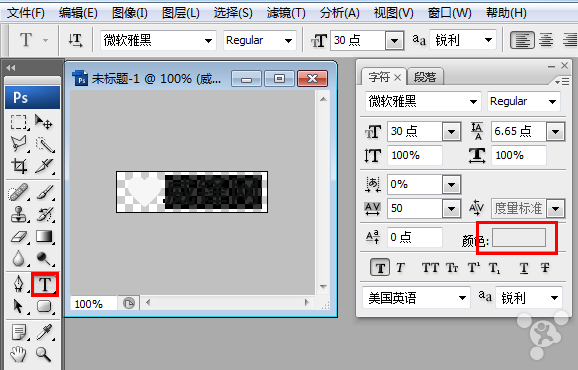Collapse the toolbox with double-arrow icon

coord(11,67)
